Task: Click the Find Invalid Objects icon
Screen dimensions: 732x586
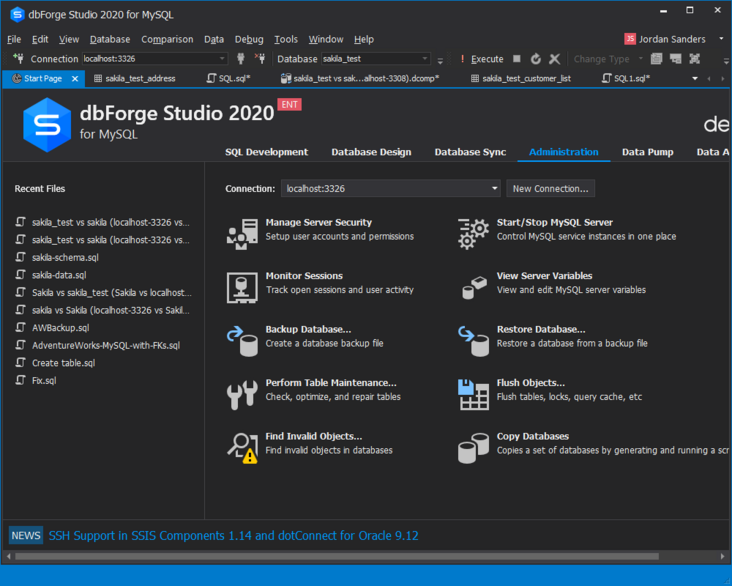Action: tap(242, 447)
